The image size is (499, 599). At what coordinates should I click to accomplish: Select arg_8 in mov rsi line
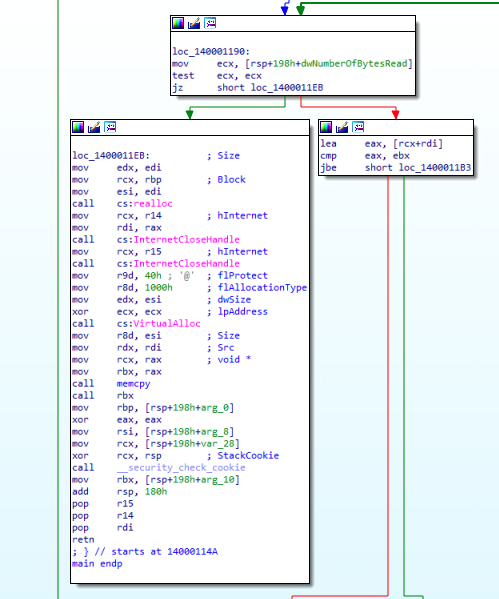coord(215,432)
